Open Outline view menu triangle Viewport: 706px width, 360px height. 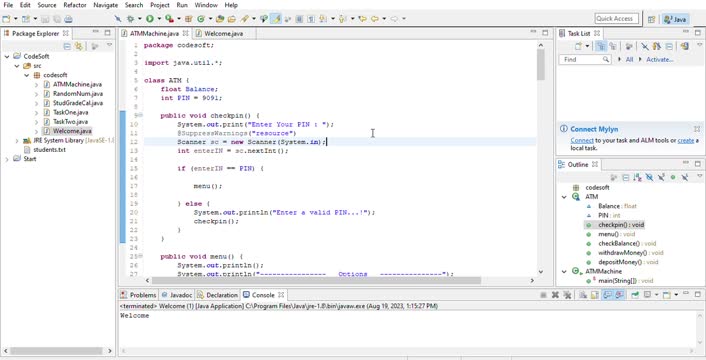point(699,176)
